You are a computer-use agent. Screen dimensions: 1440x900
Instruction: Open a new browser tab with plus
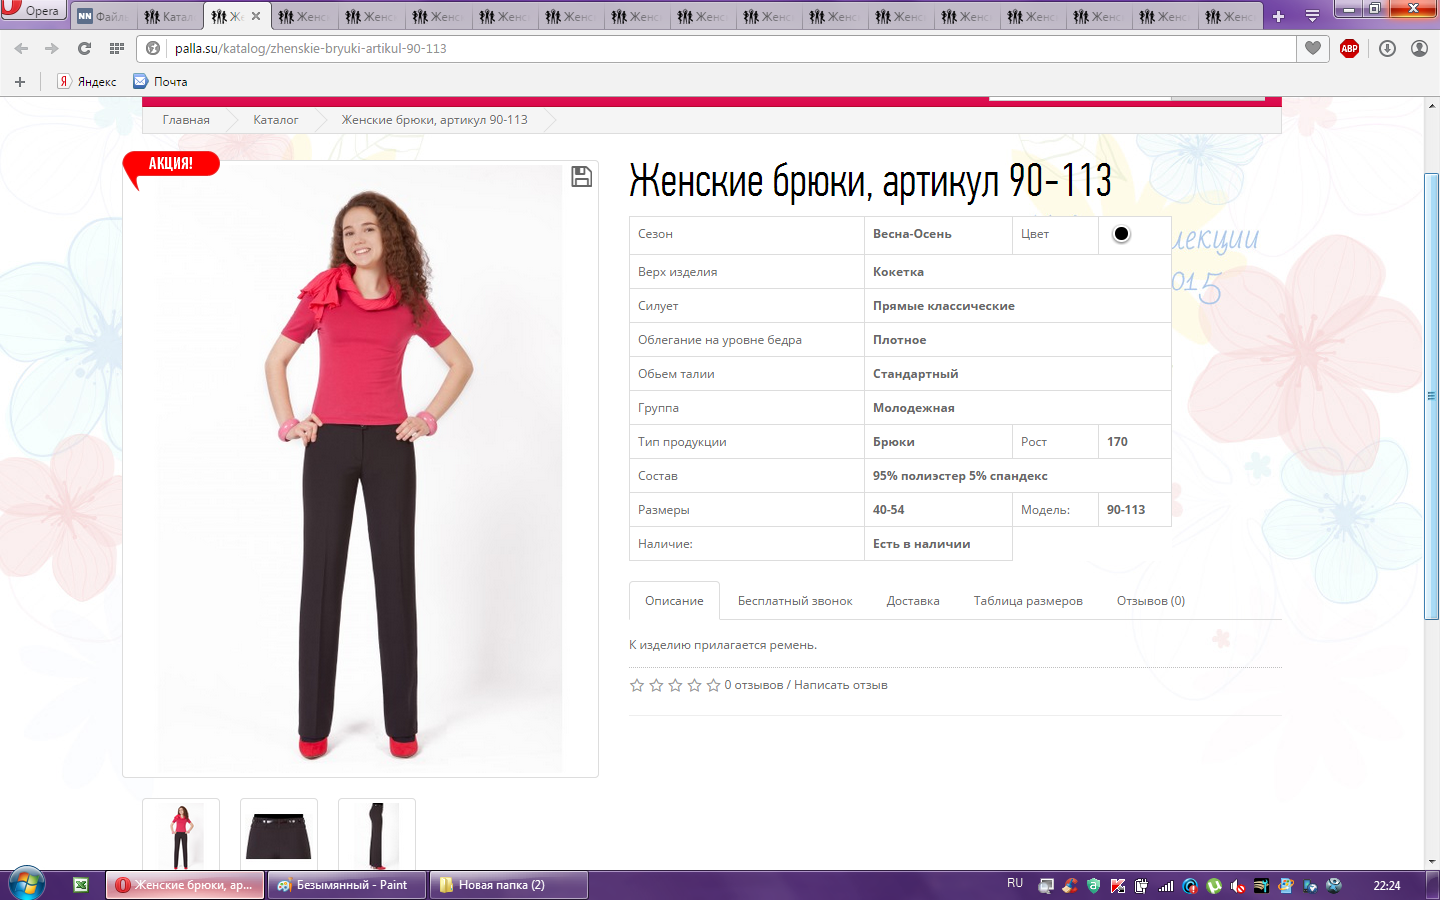click(1278, 16)
